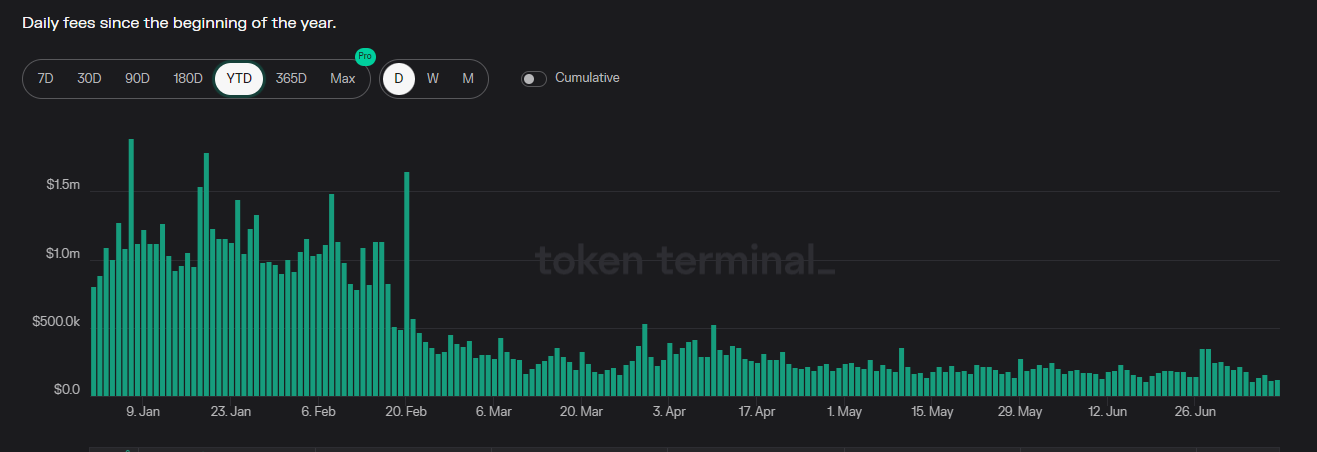1317x452 pixels.
Task: Choose M monthly granularity
Action: coord(468,79)
